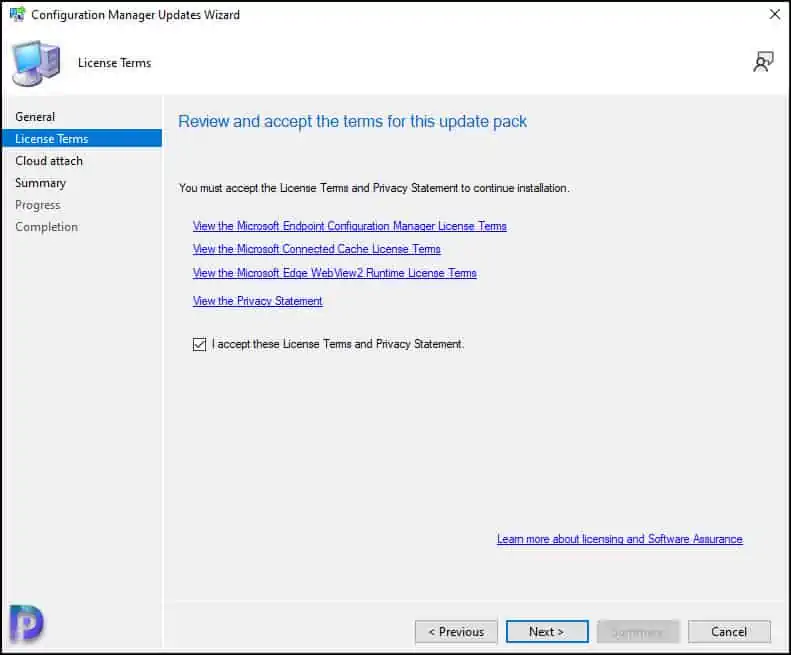791x655 pixels.
Task: Uncheck I accept these License Terms checkbox
Action: [199, 344]
